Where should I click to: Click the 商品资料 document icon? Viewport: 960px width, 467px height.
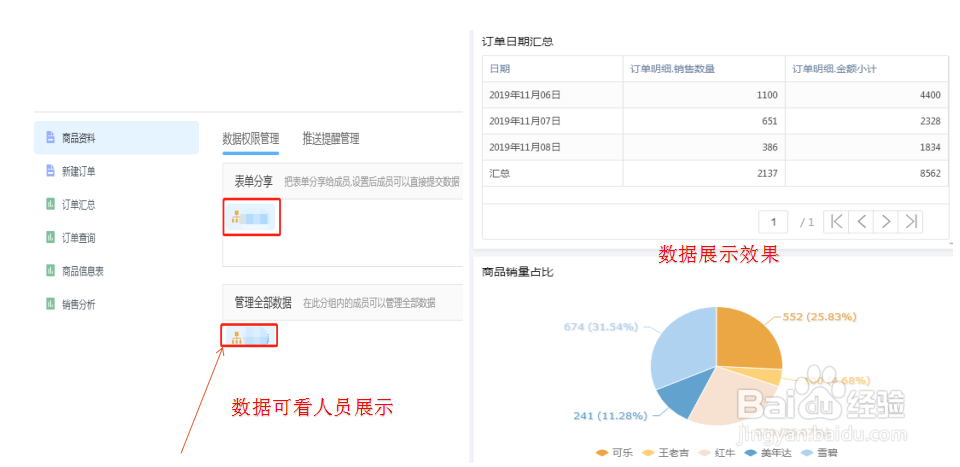click(51, 138)
